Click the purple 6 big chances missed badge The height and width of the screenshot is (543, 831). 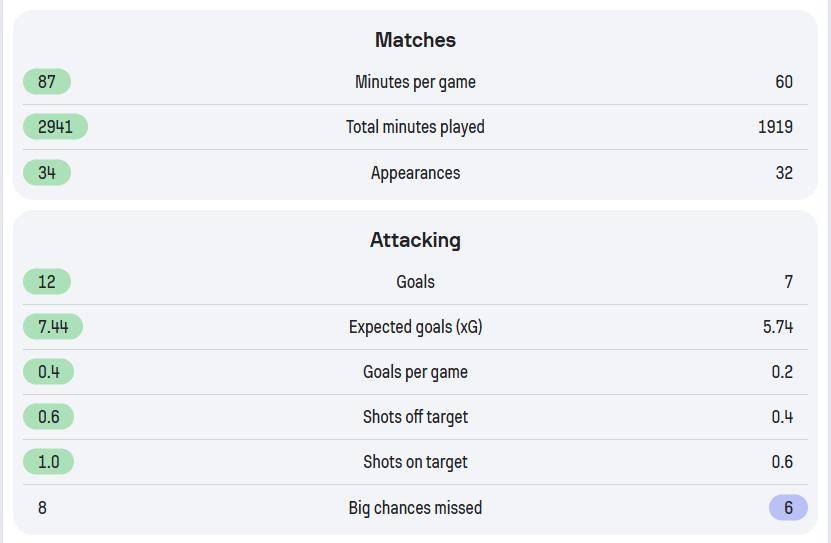pos(788,508)
